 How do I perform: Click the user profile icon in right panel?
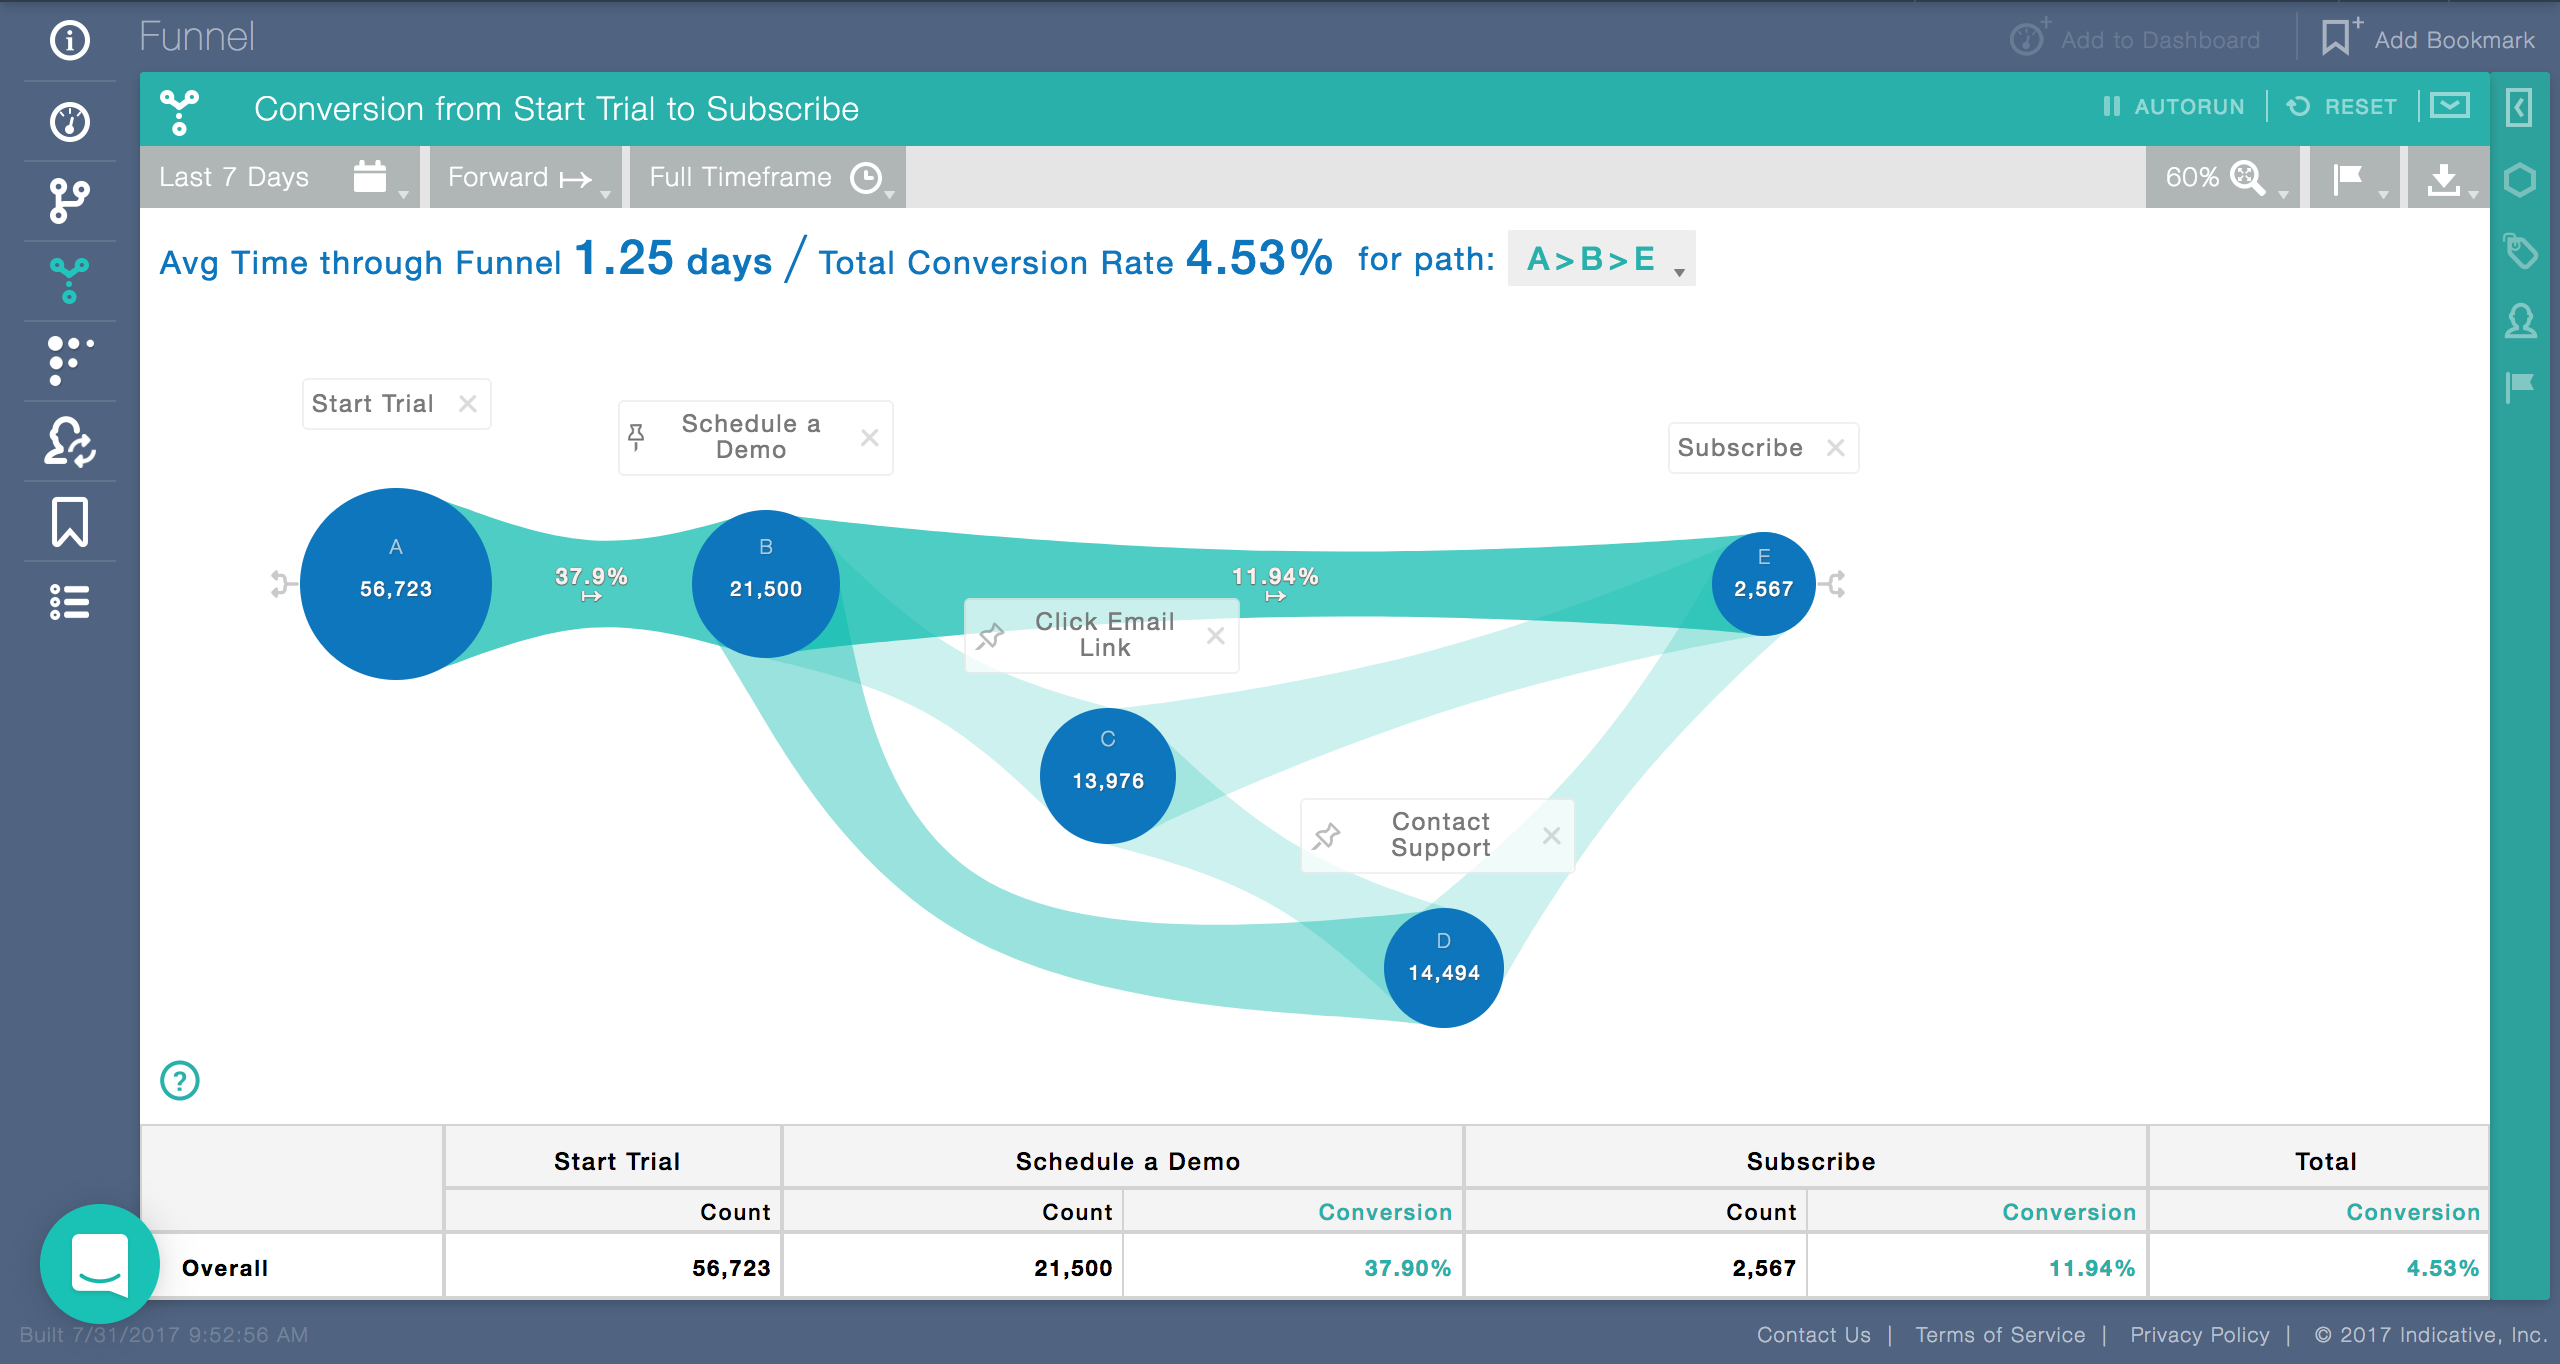[2521, 321]
